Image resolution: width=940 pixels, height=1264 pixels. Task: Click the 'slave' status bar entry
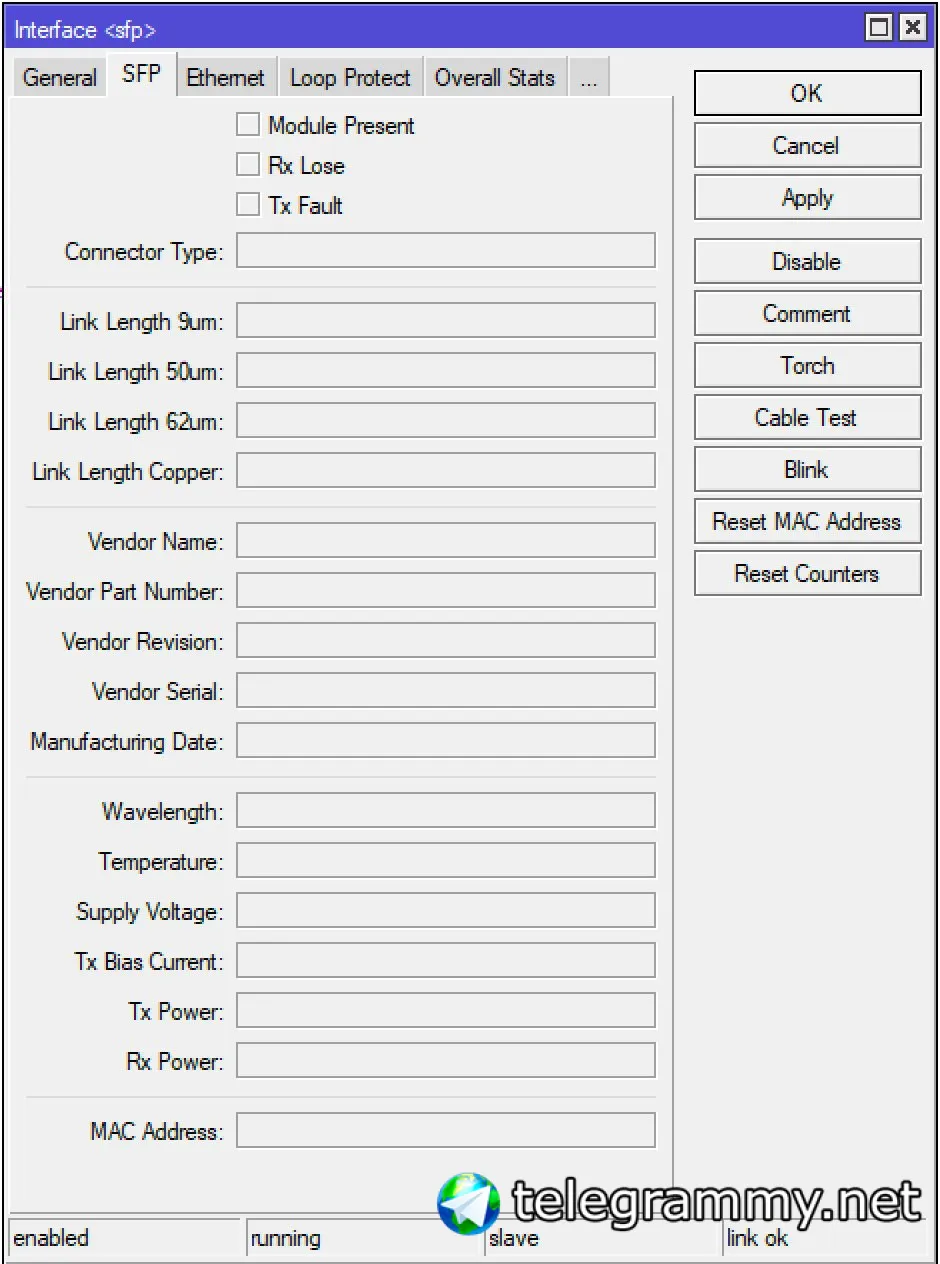tap(603, 1238)
